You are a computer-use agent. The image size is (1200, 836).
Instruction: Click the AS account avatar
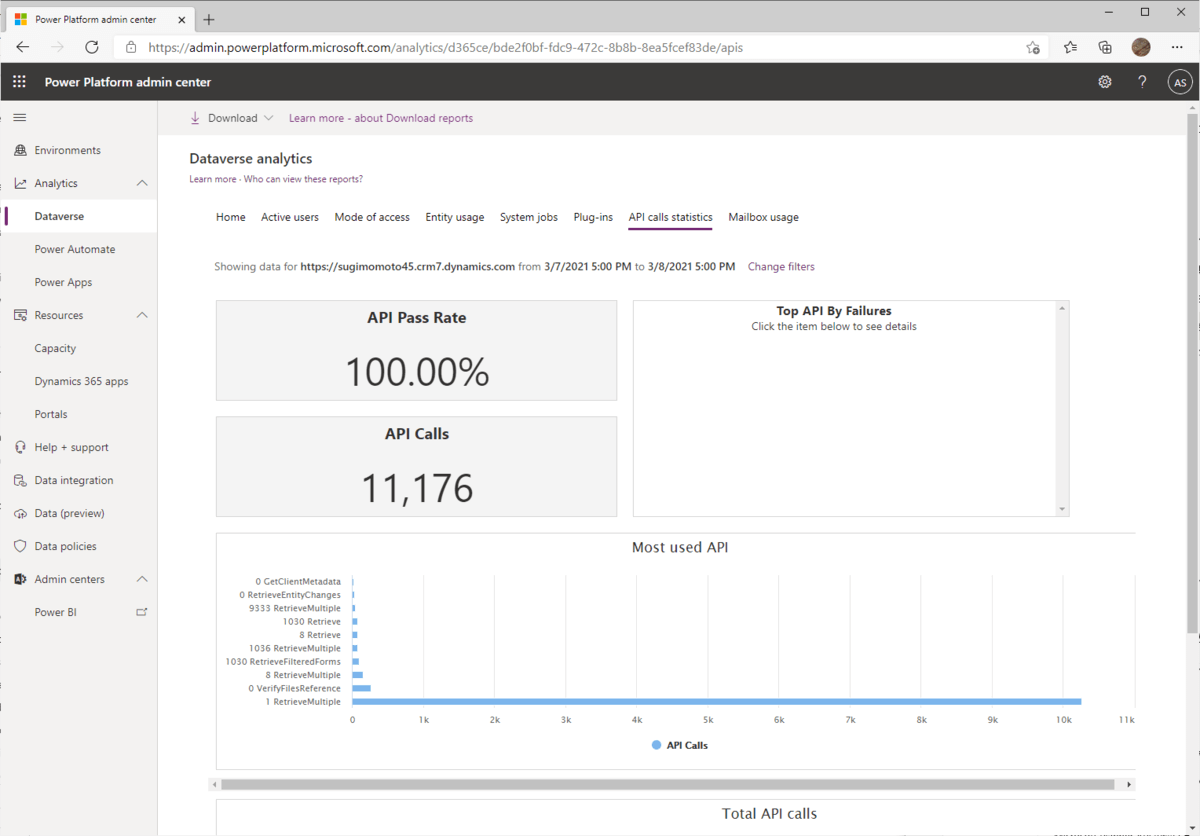click(x=1180, y=81)
